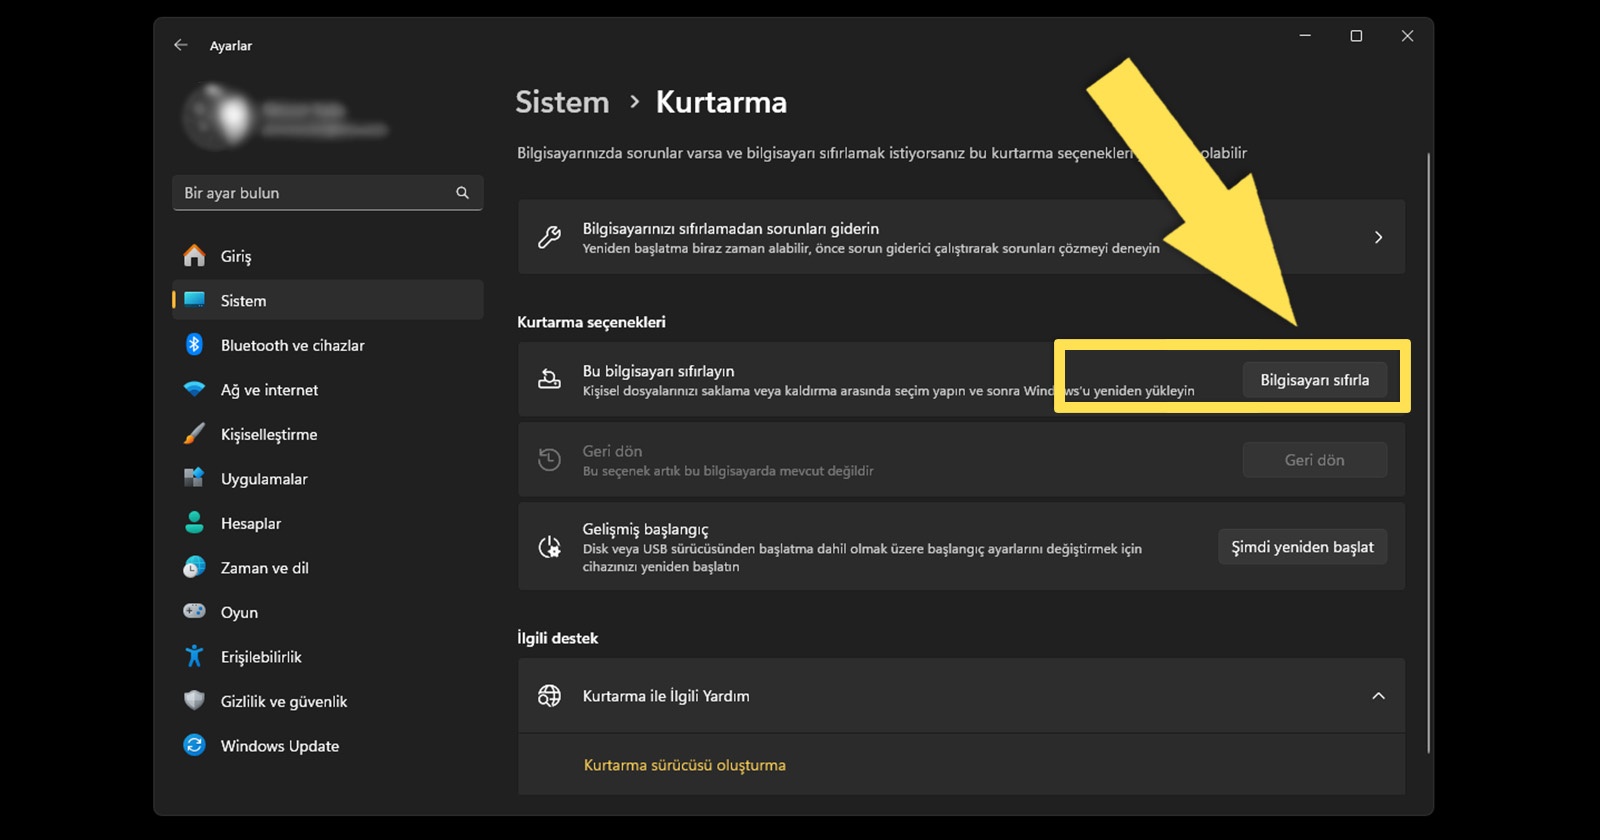Click the Erişilebilirlik accessibility icon
Image resolution: width=1600 pixels, height=840 pixels.
[194, 656]
